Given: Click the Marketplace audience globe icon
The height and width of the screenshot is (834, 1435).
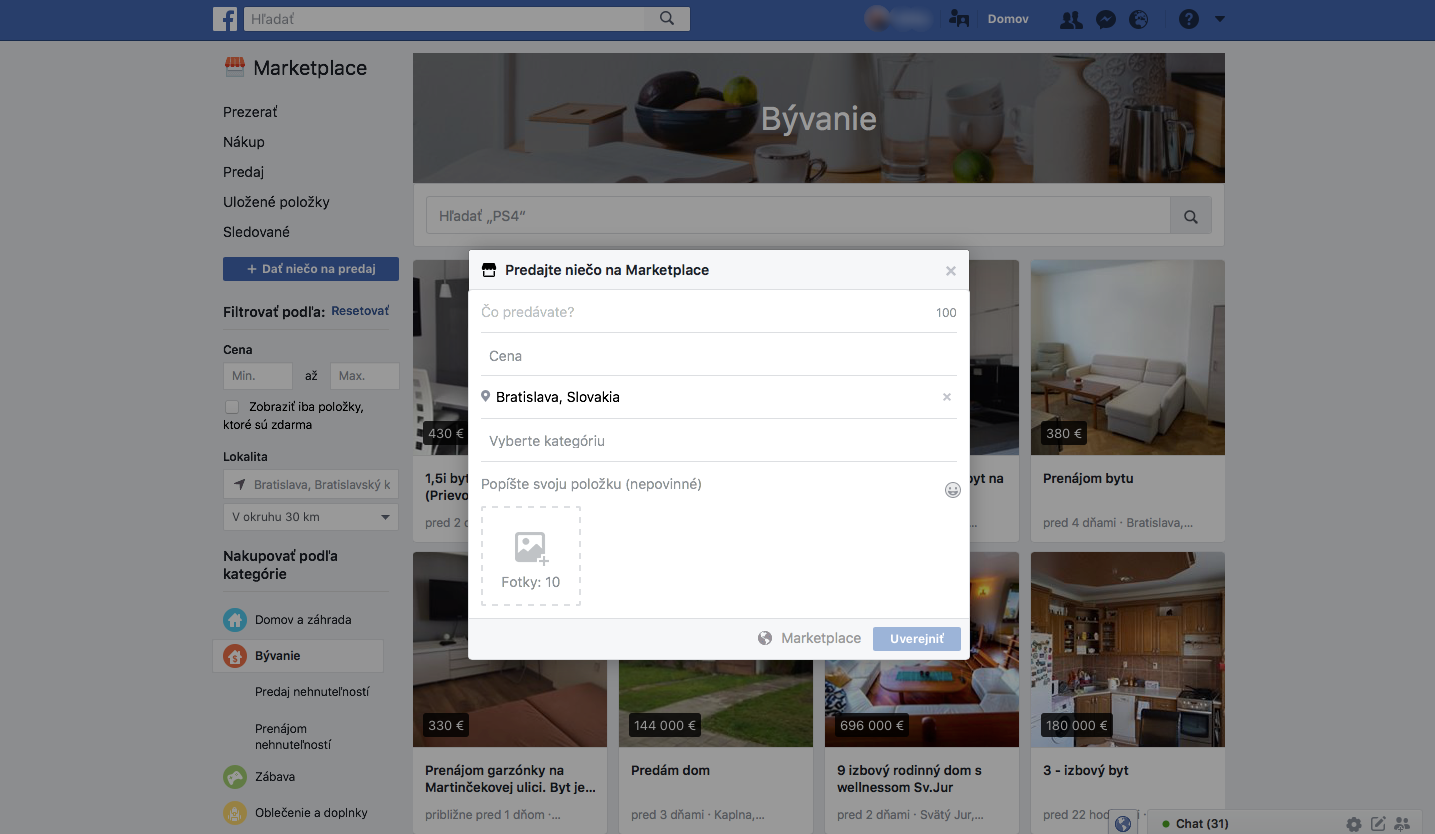Looking at the screenshot, I should [x=765, y=638].
